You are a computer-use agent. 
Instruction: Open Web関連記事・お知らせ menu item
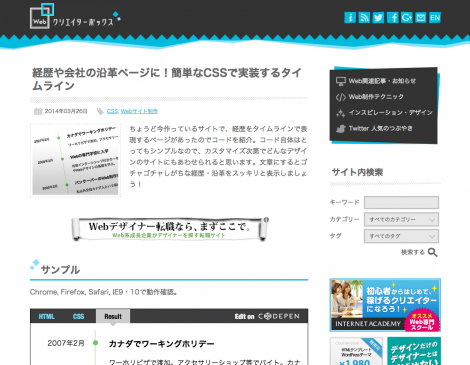pyautogui.click(x=382, y=81)
